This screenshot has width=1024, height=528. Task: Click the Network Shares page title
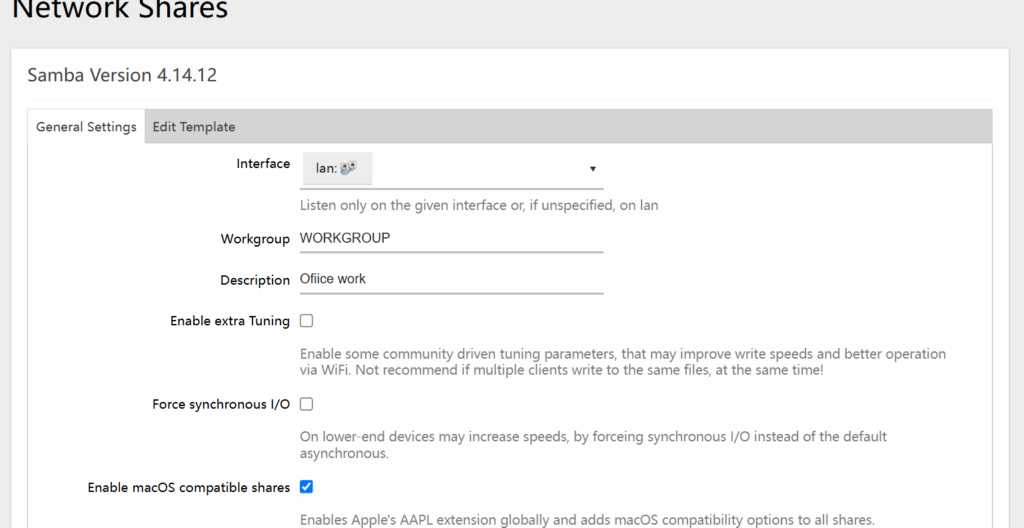[x=120, y=9]
